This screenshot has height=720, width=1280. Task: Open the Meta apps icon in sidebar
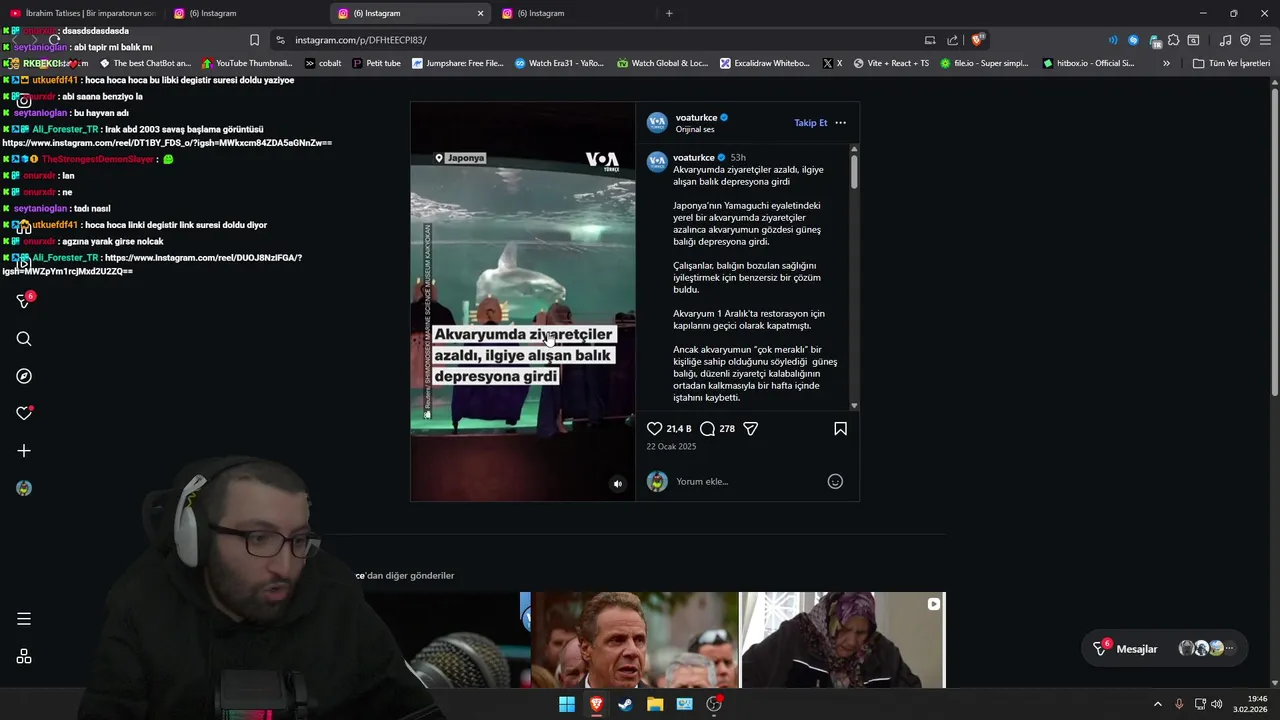point(24,657)
